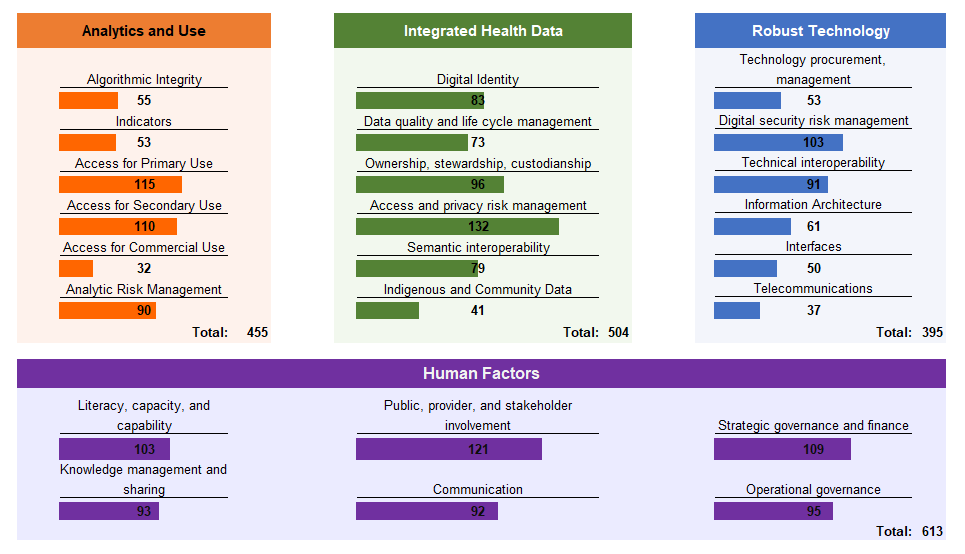Select the Analytic Risk Management bar
Screen dimensions: 965x554
point(107,311)
